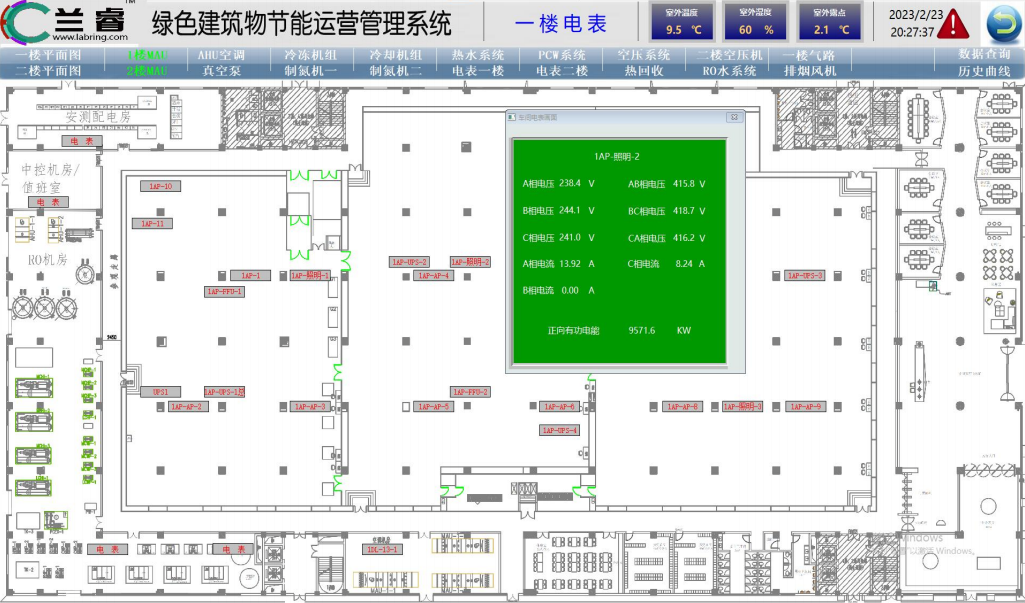
Task: Close the meter data popup window
Action: pyautogui.click(x=734, y=117)
